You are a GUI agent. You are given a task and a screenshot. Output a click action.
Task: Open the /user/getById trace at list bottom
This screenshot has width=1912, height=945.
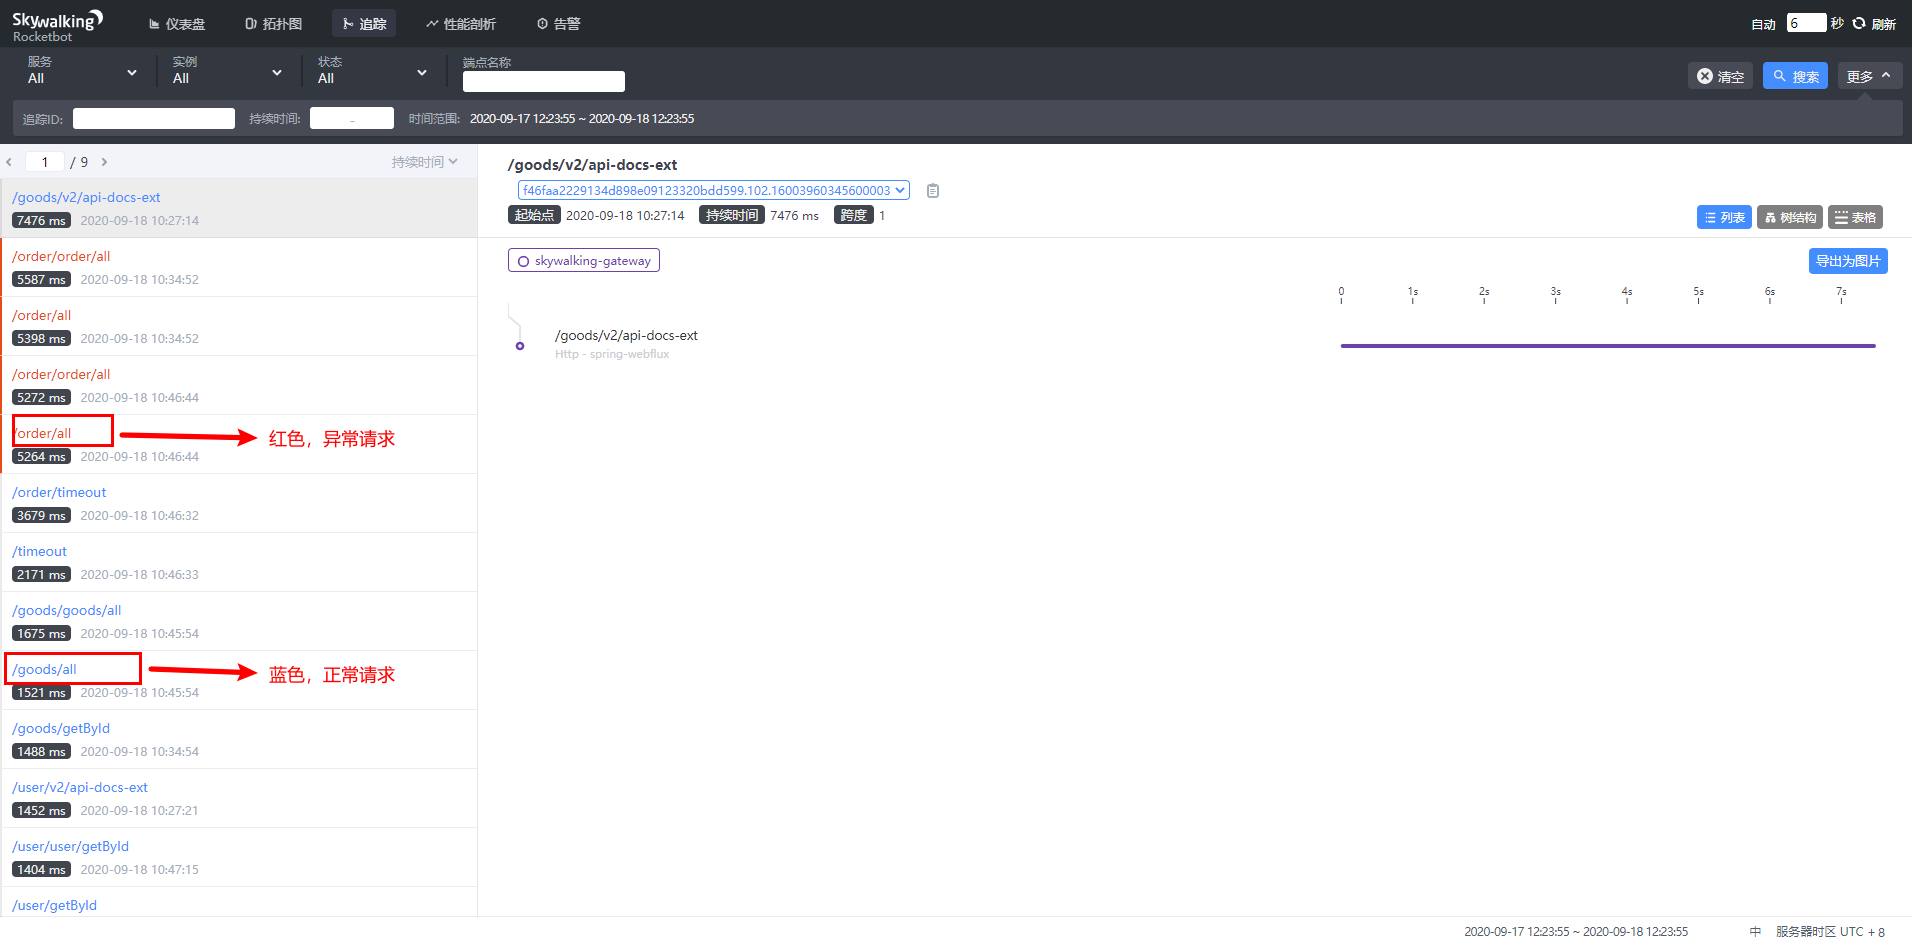(x=239, y=902)
